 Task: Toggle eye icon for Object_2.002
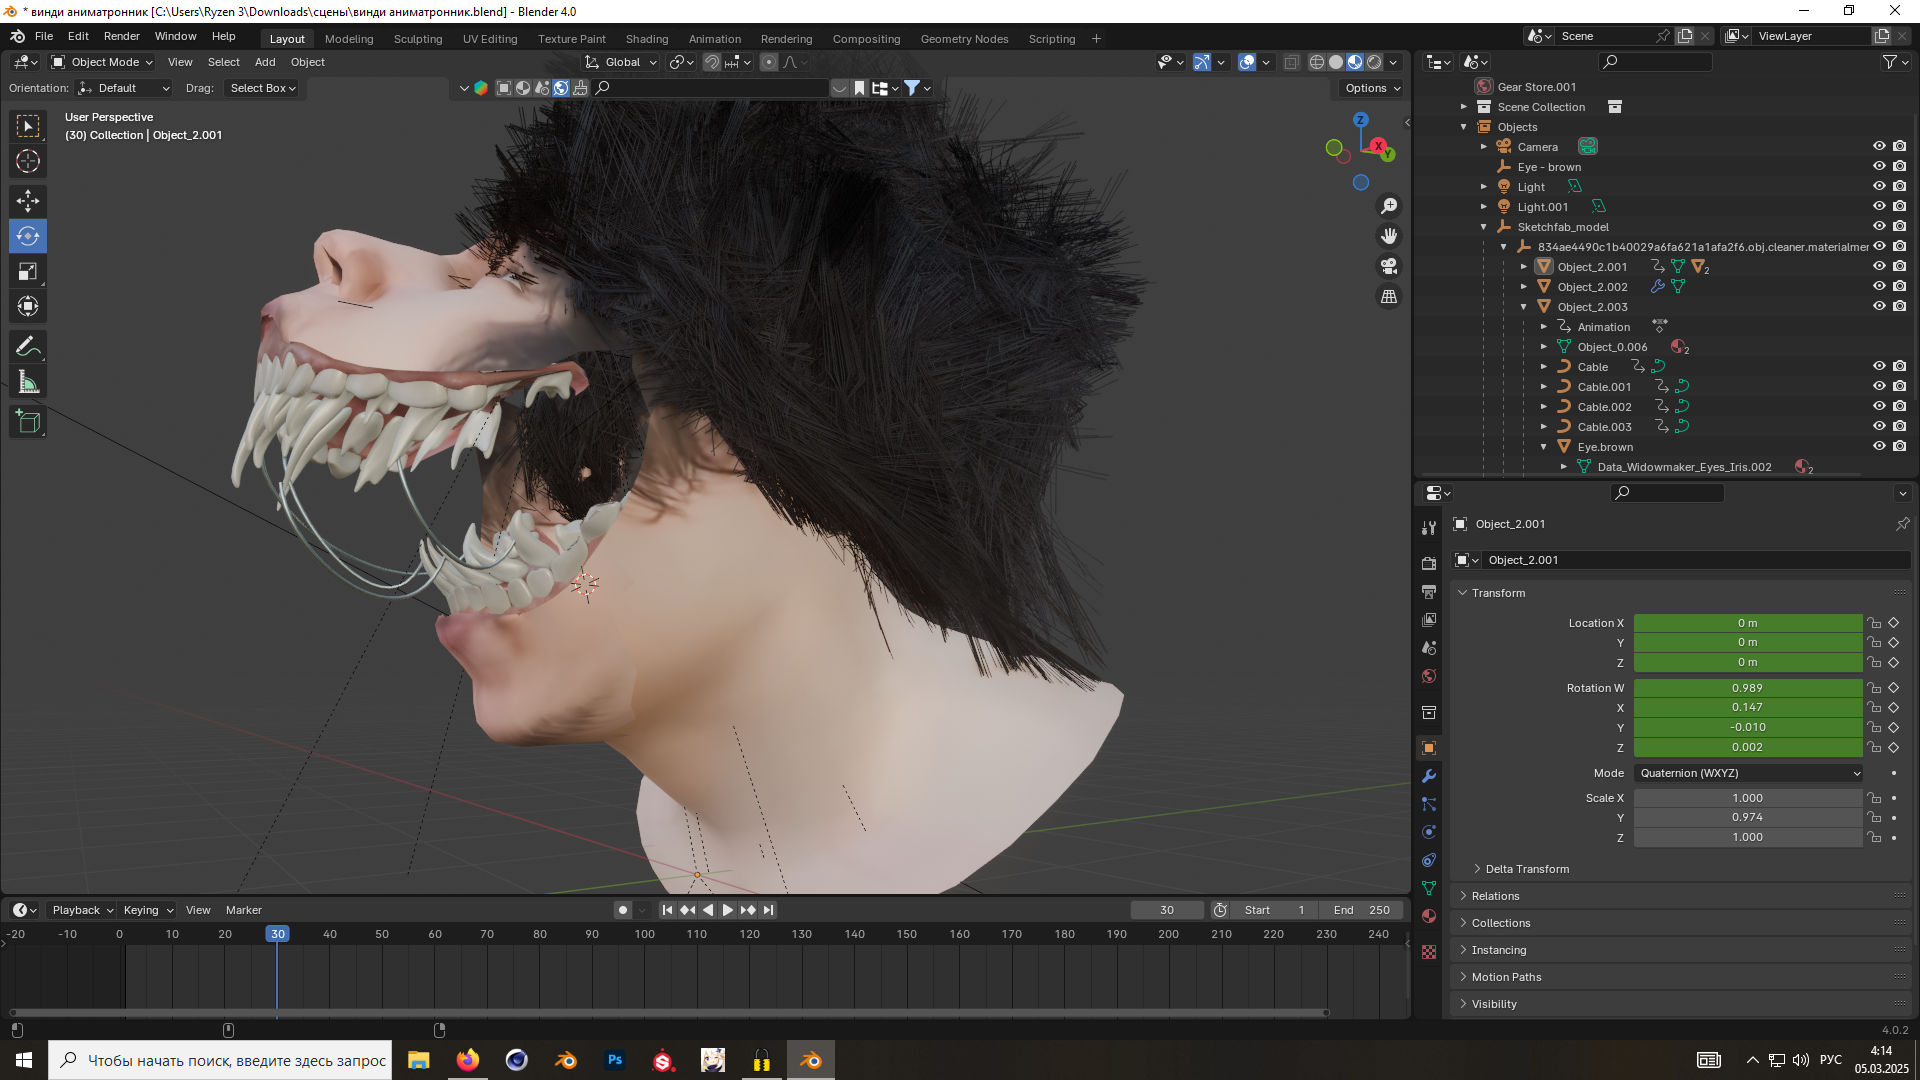click(1879, 286)
